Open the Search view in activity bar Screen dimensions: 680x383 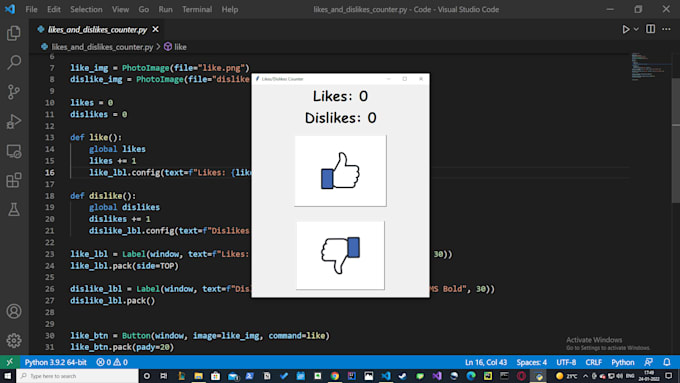click(x=14, y=62)
